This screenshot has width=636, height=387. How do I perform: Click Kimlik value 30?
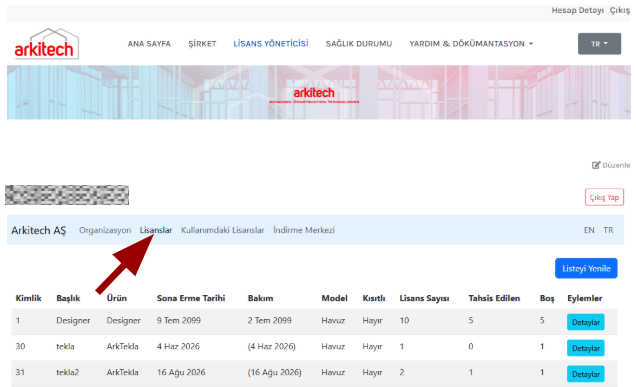20,346
